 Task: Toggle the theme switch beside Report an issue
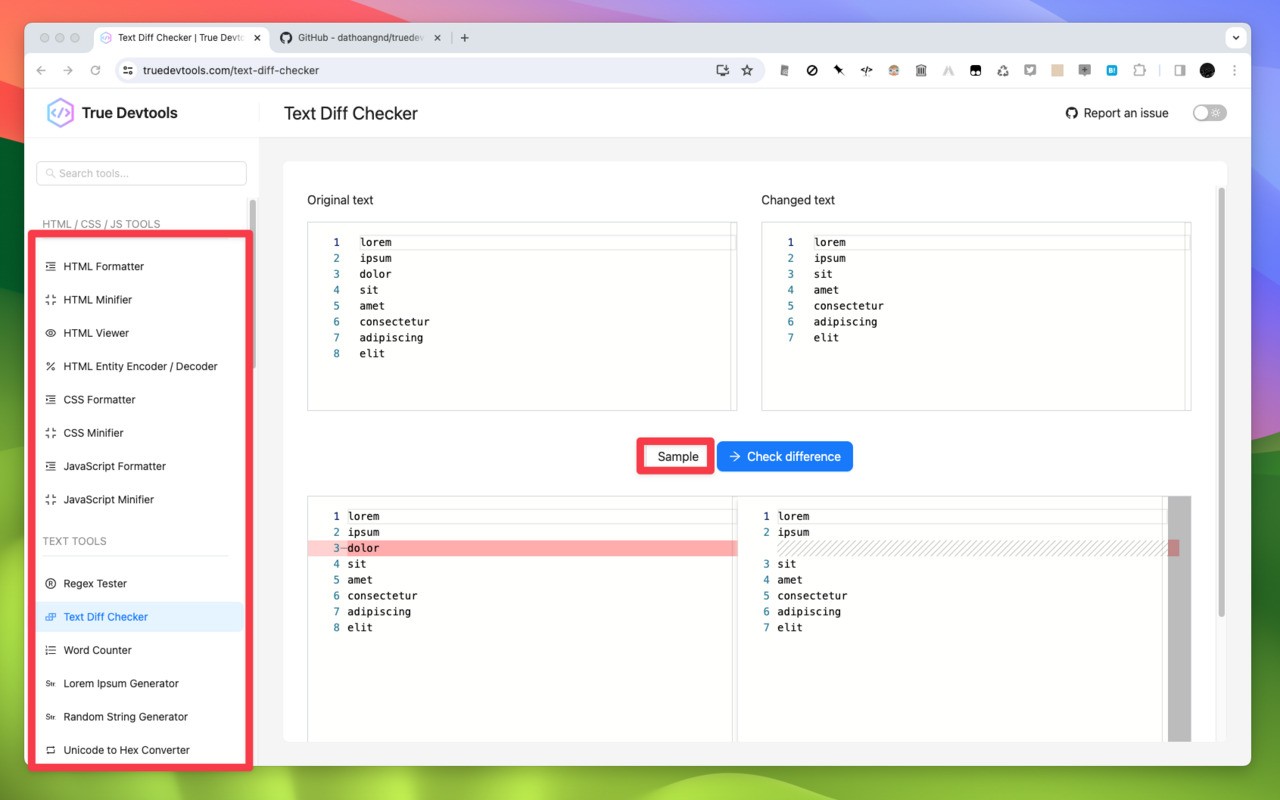(1208, 113)
